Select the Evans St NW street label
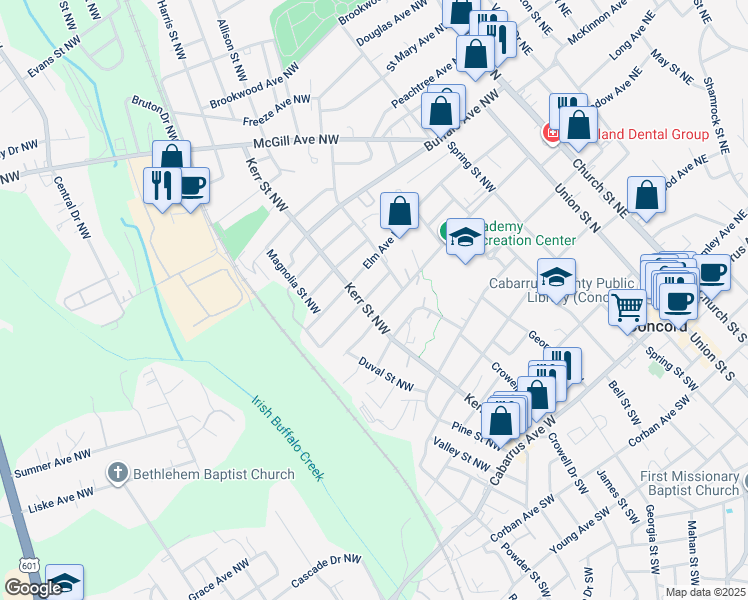748x600 pixels. point(54,57)
